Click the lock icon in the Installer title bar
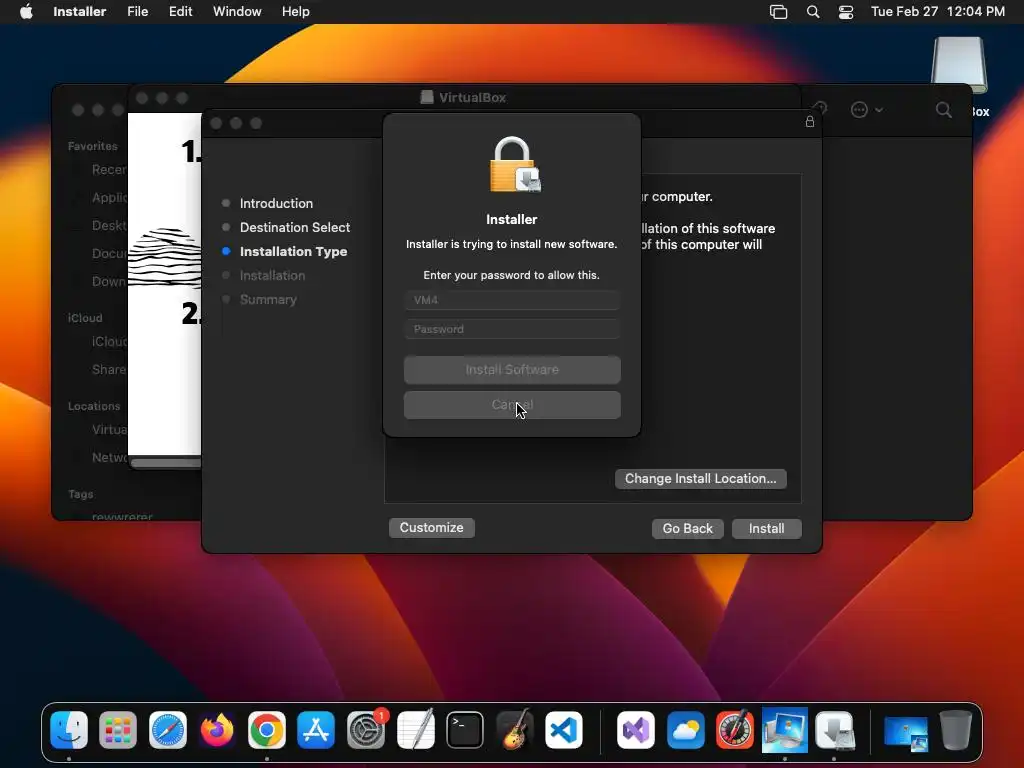Image resolution: width=1024 pixels, height=768 pixels. click(810, 121)
